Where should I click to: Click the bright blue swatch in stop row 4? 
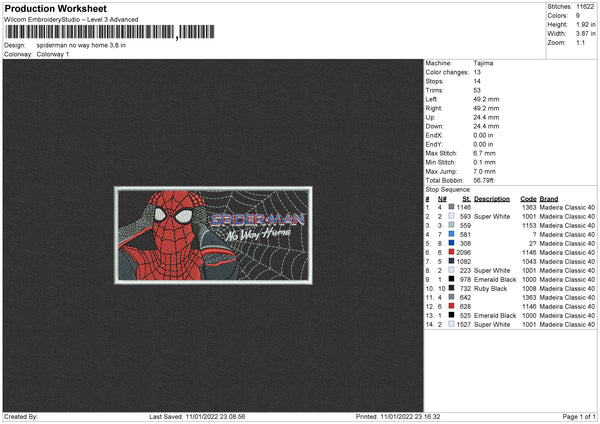[x=452, y=234]
